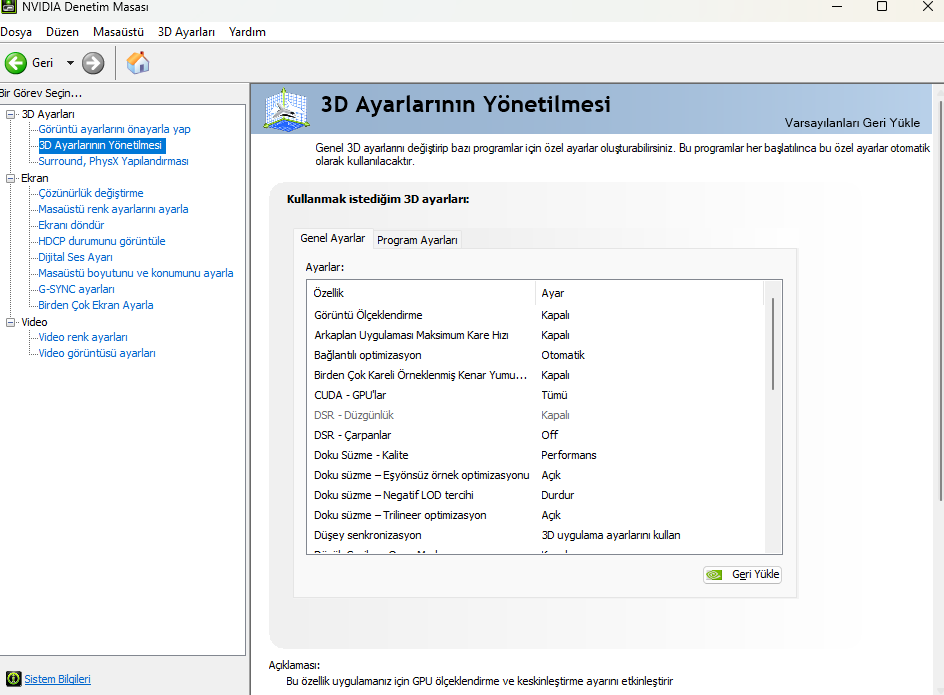Click the Off value for DSR Çarpanlar
This screenshot has height=695, width=944.
[x=550, y=435]
